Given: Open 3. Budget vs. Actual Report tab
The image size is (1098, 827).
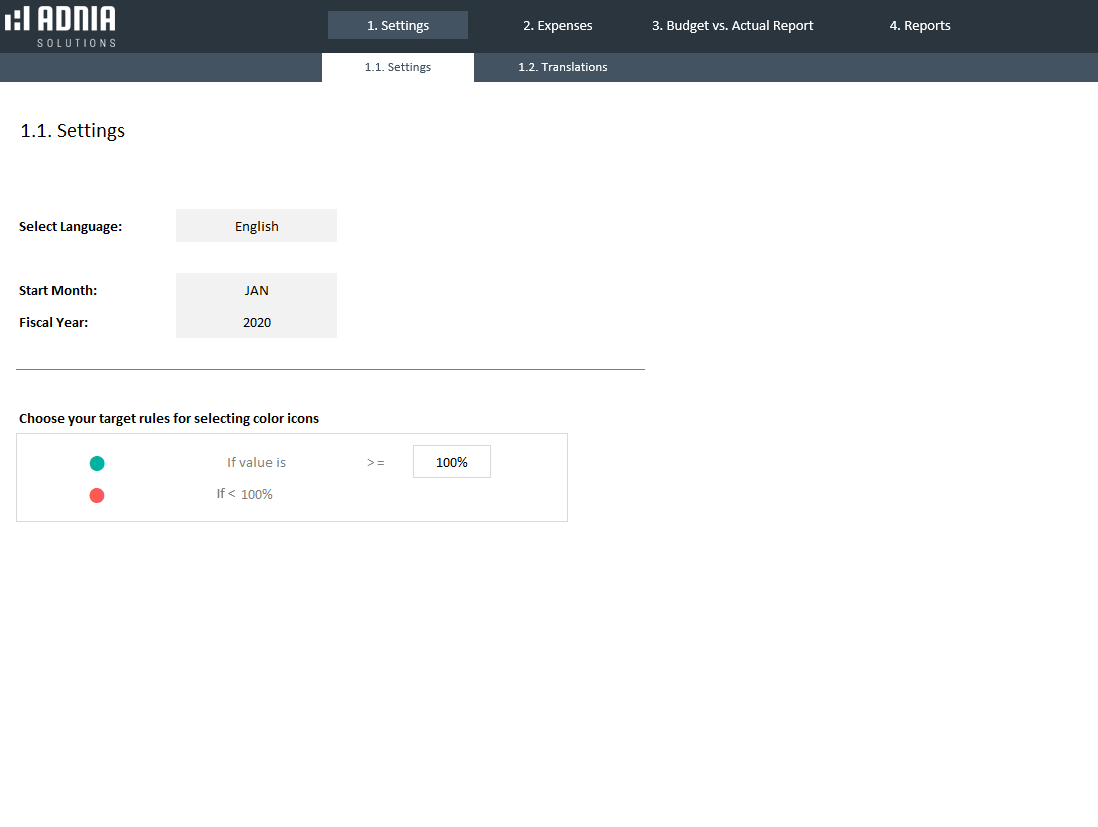Looking at the screenshot, I should pos(732,25).
